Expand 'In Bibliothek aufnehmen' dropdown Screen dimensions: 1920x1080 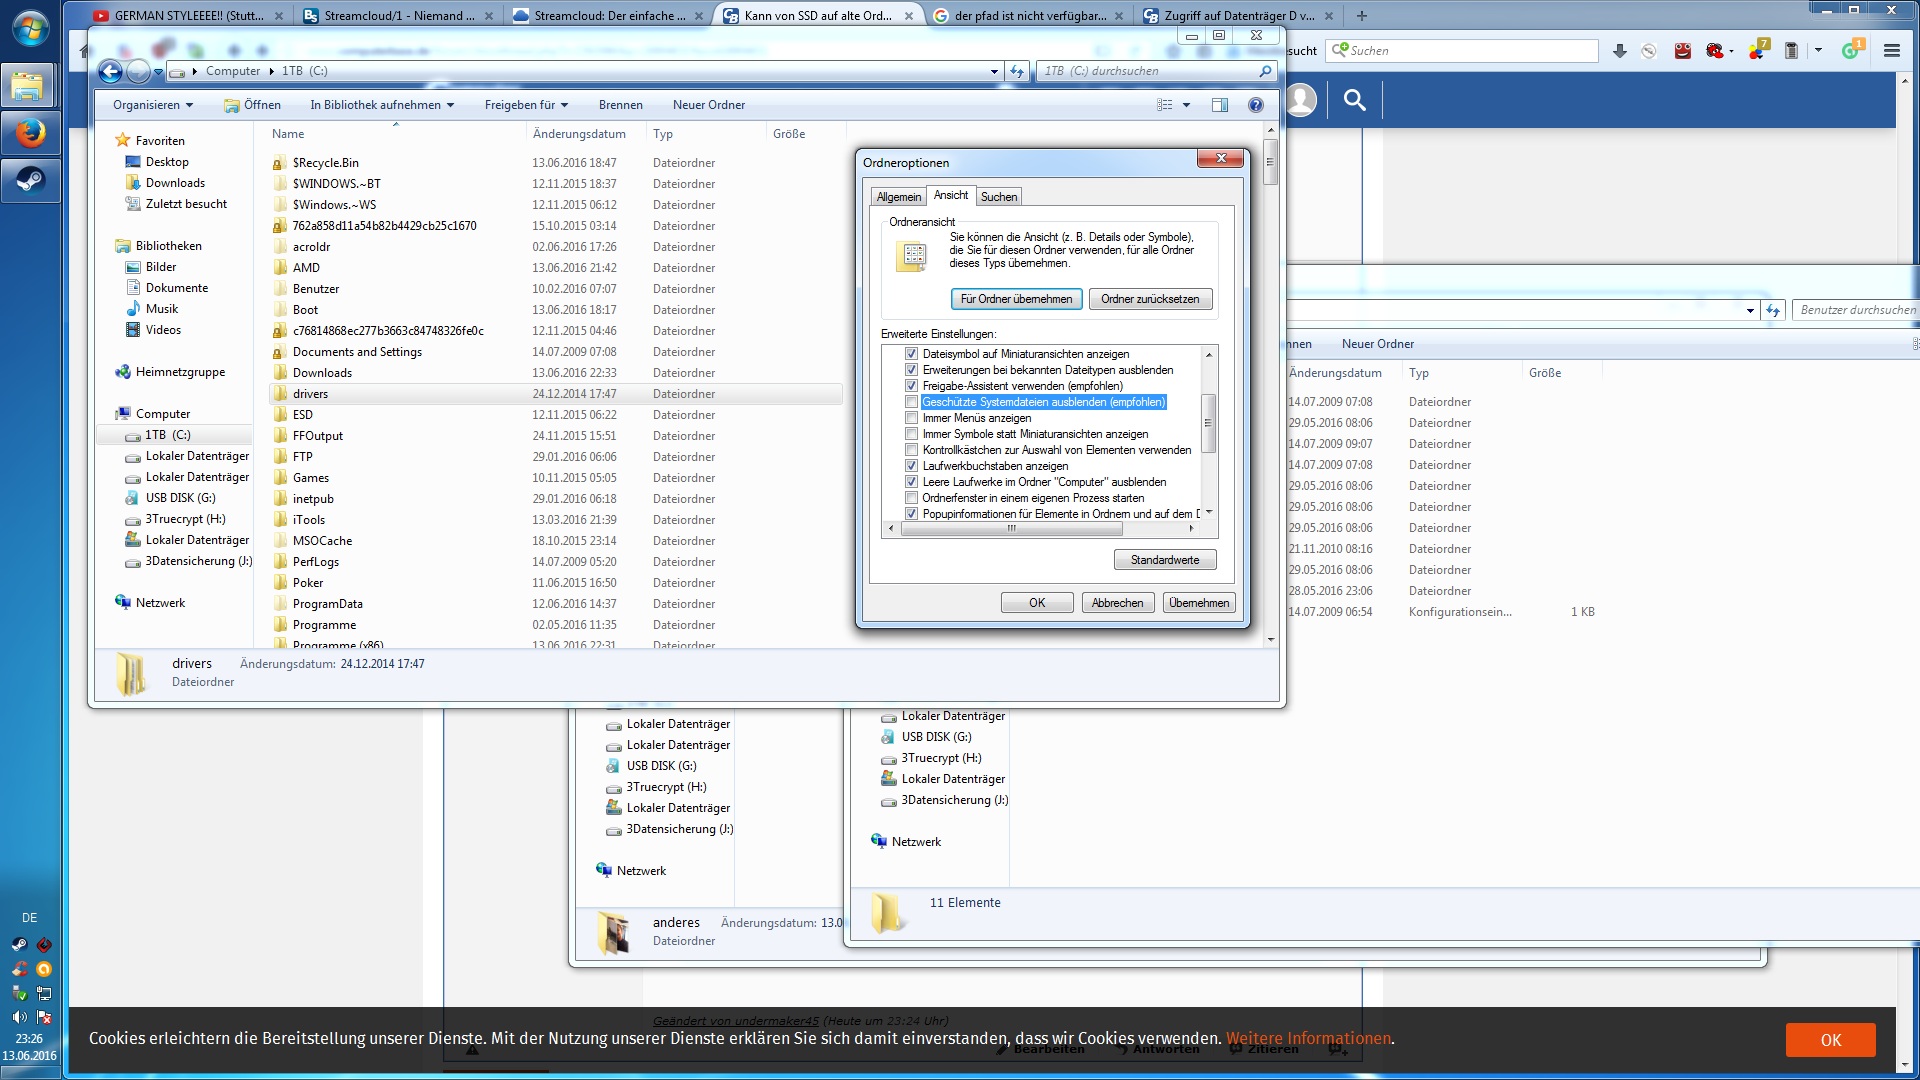click(x=381, y=105)
